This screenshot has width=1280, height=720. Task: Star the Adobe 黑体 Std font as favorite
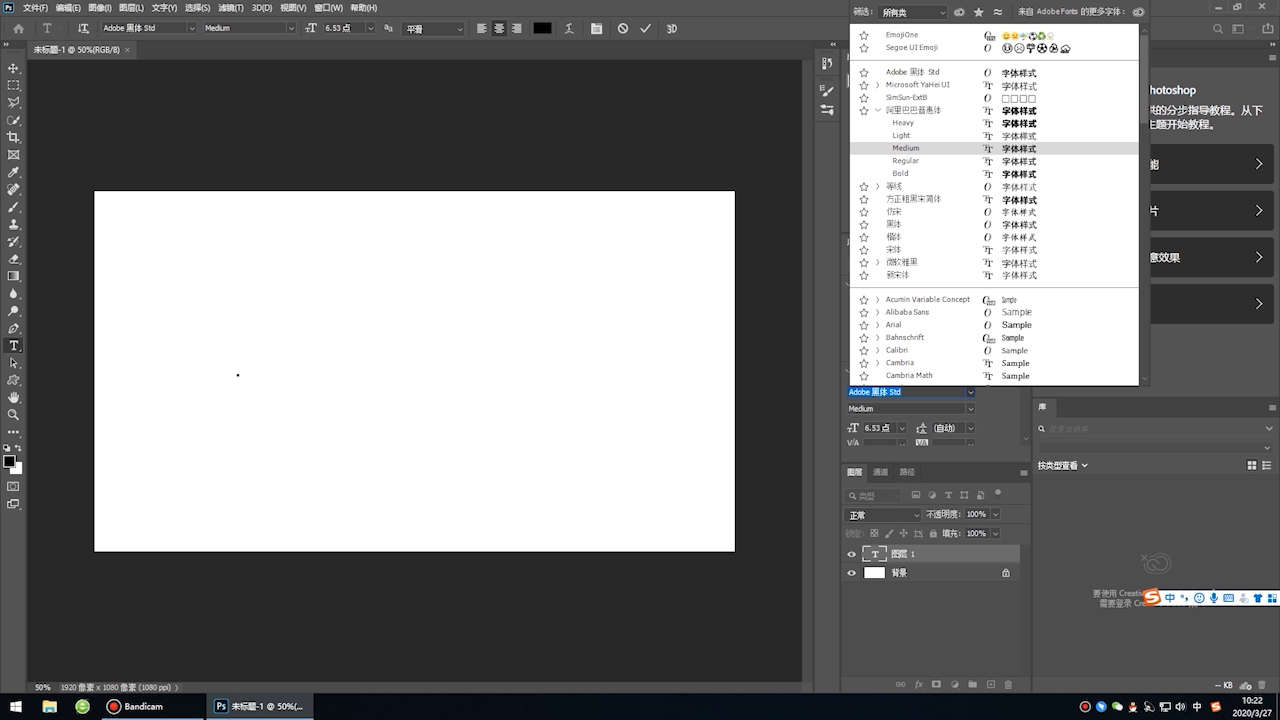(864, 73)
